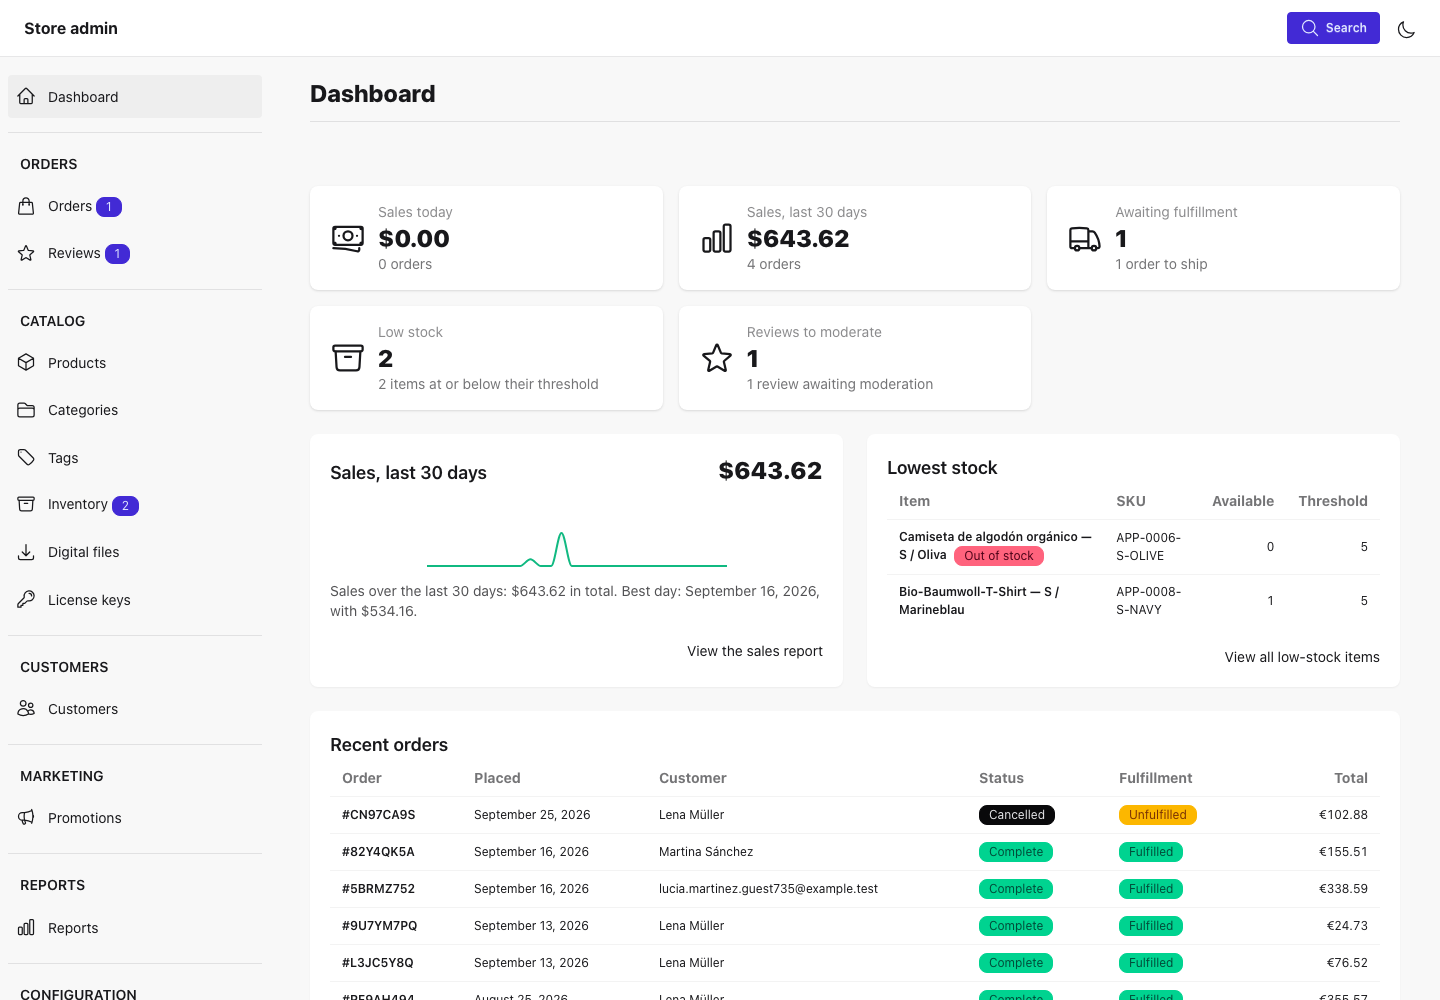Click order #L3JC5Y8Q
The height and width of the screenshot is (1000, 1440).
point(377,963)
